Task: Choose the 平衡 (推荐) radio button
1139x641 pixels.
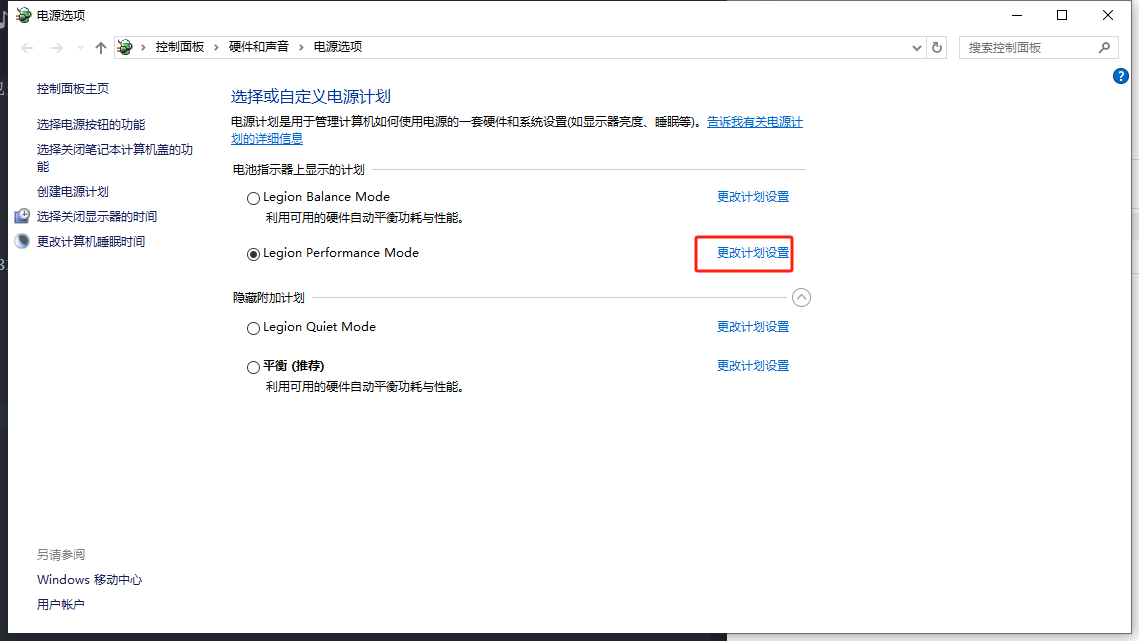Action: 253,367
